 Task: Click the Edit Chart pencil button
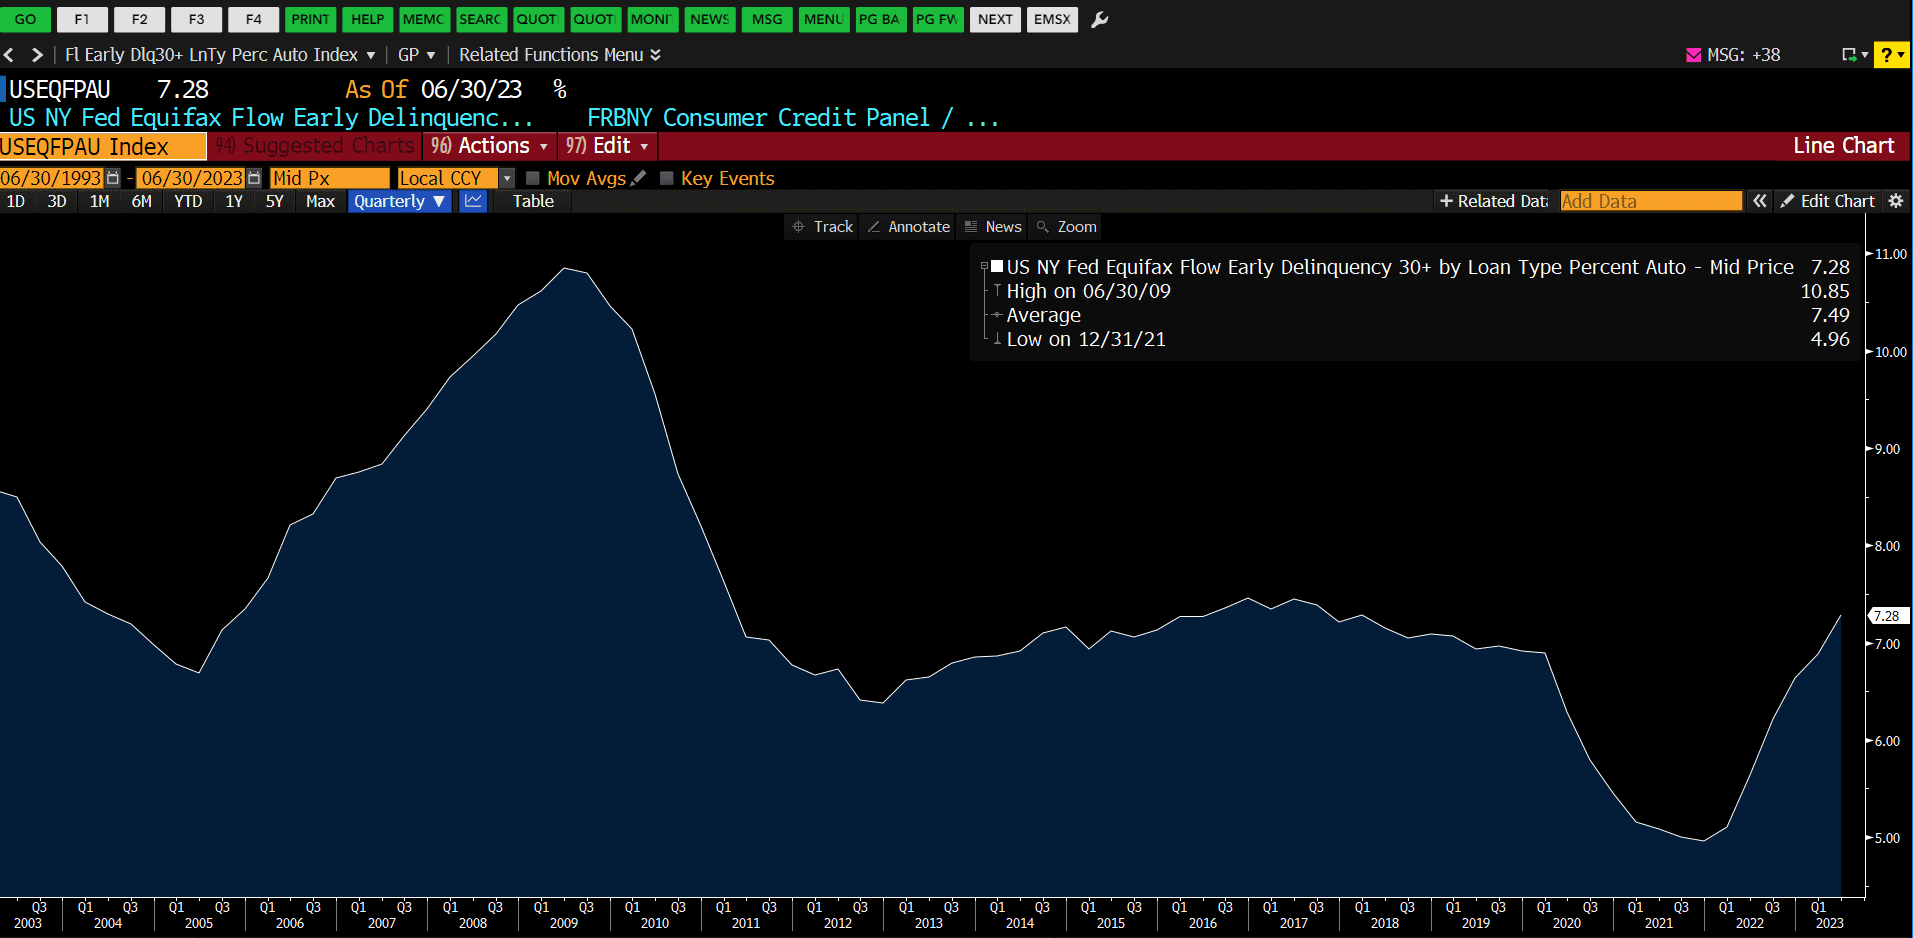click(x=1827, y=201)
